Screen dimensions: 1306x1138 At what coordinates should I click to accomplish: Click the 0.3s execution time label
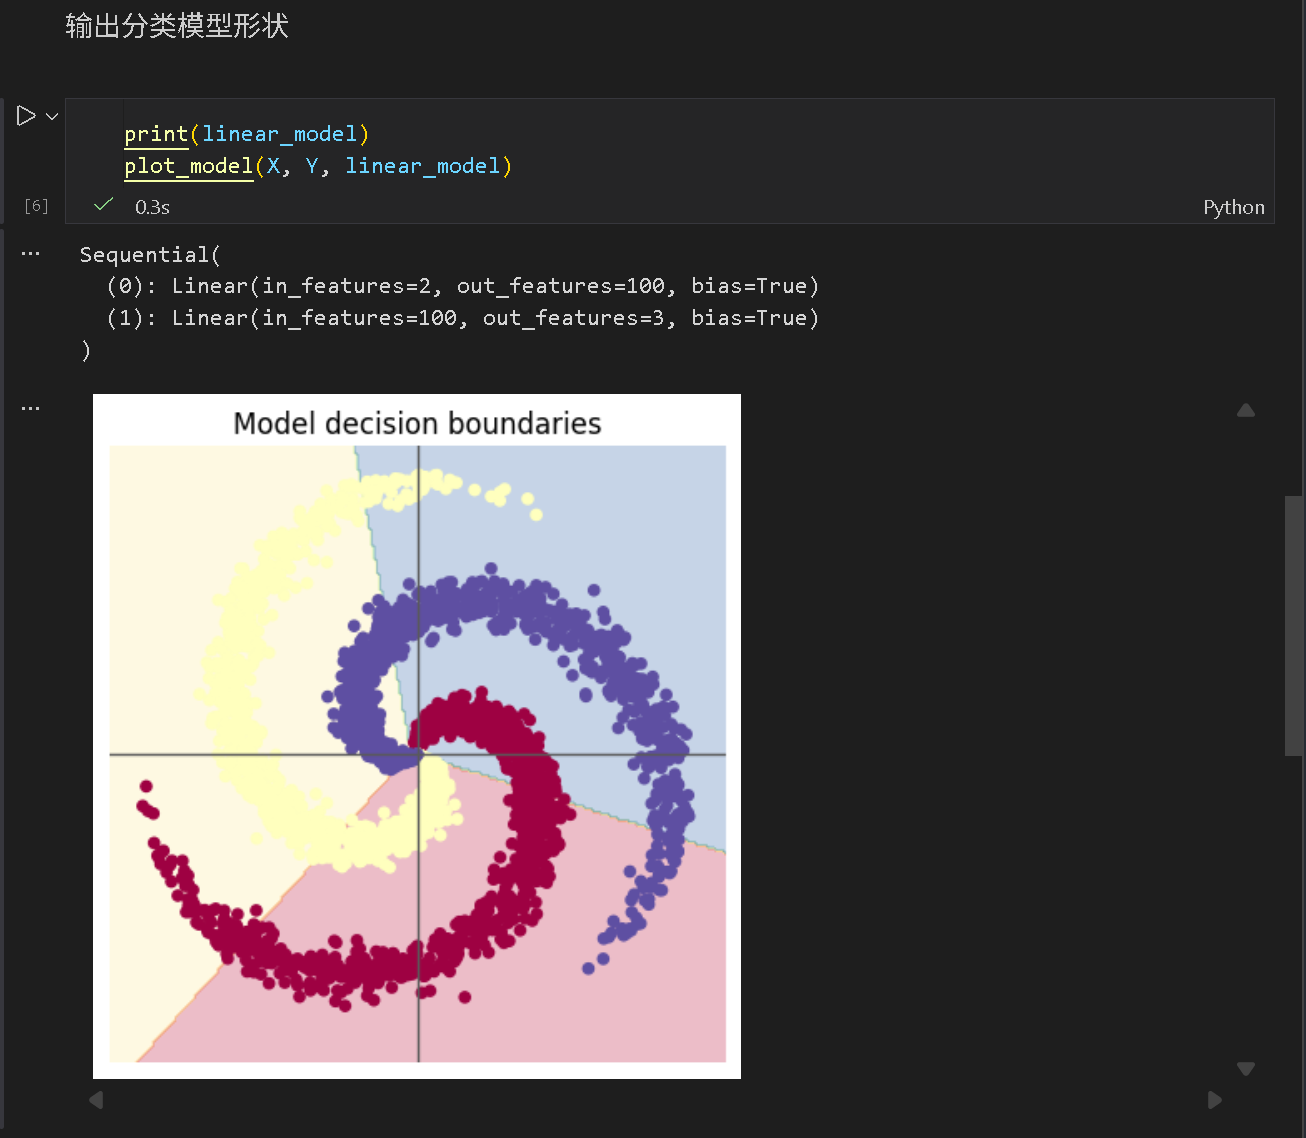152,207
